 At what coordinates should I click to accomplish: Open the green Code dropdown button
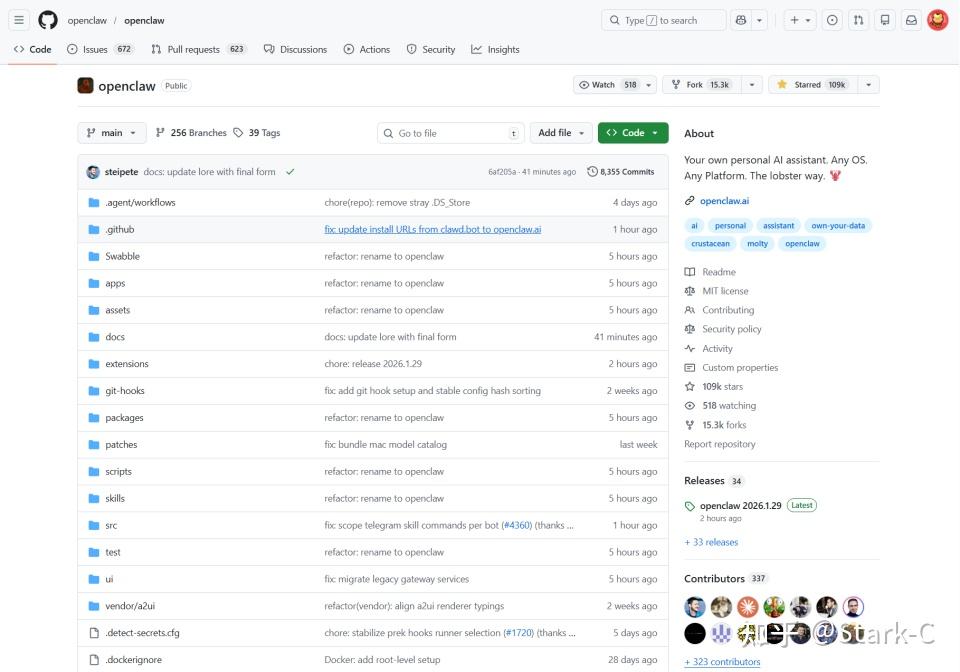coord(632,133)
